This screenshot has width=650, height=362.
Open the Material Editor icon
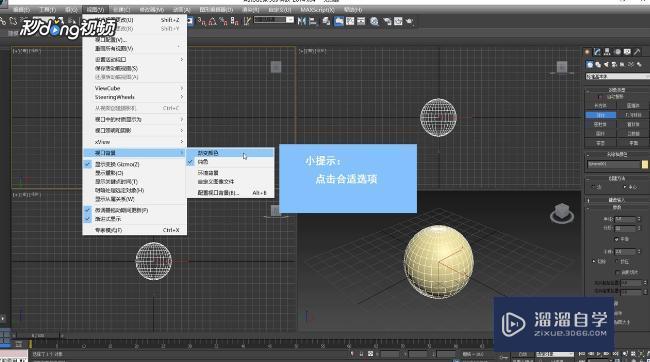click(374, 21)
